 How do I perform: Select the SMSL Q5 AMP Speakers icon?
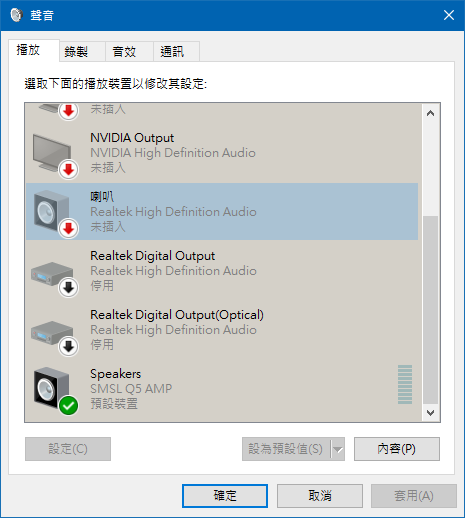click(x=53, y=389)
